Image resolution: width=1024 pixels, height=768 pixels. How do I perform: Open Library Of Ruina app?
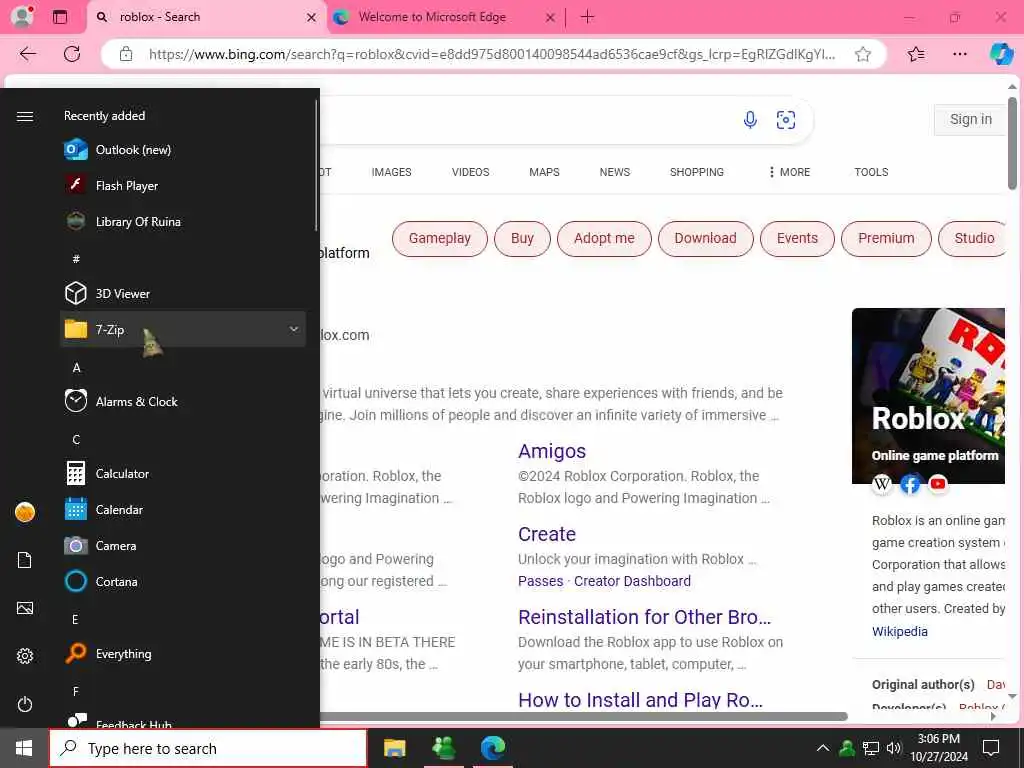coord(183,221)
